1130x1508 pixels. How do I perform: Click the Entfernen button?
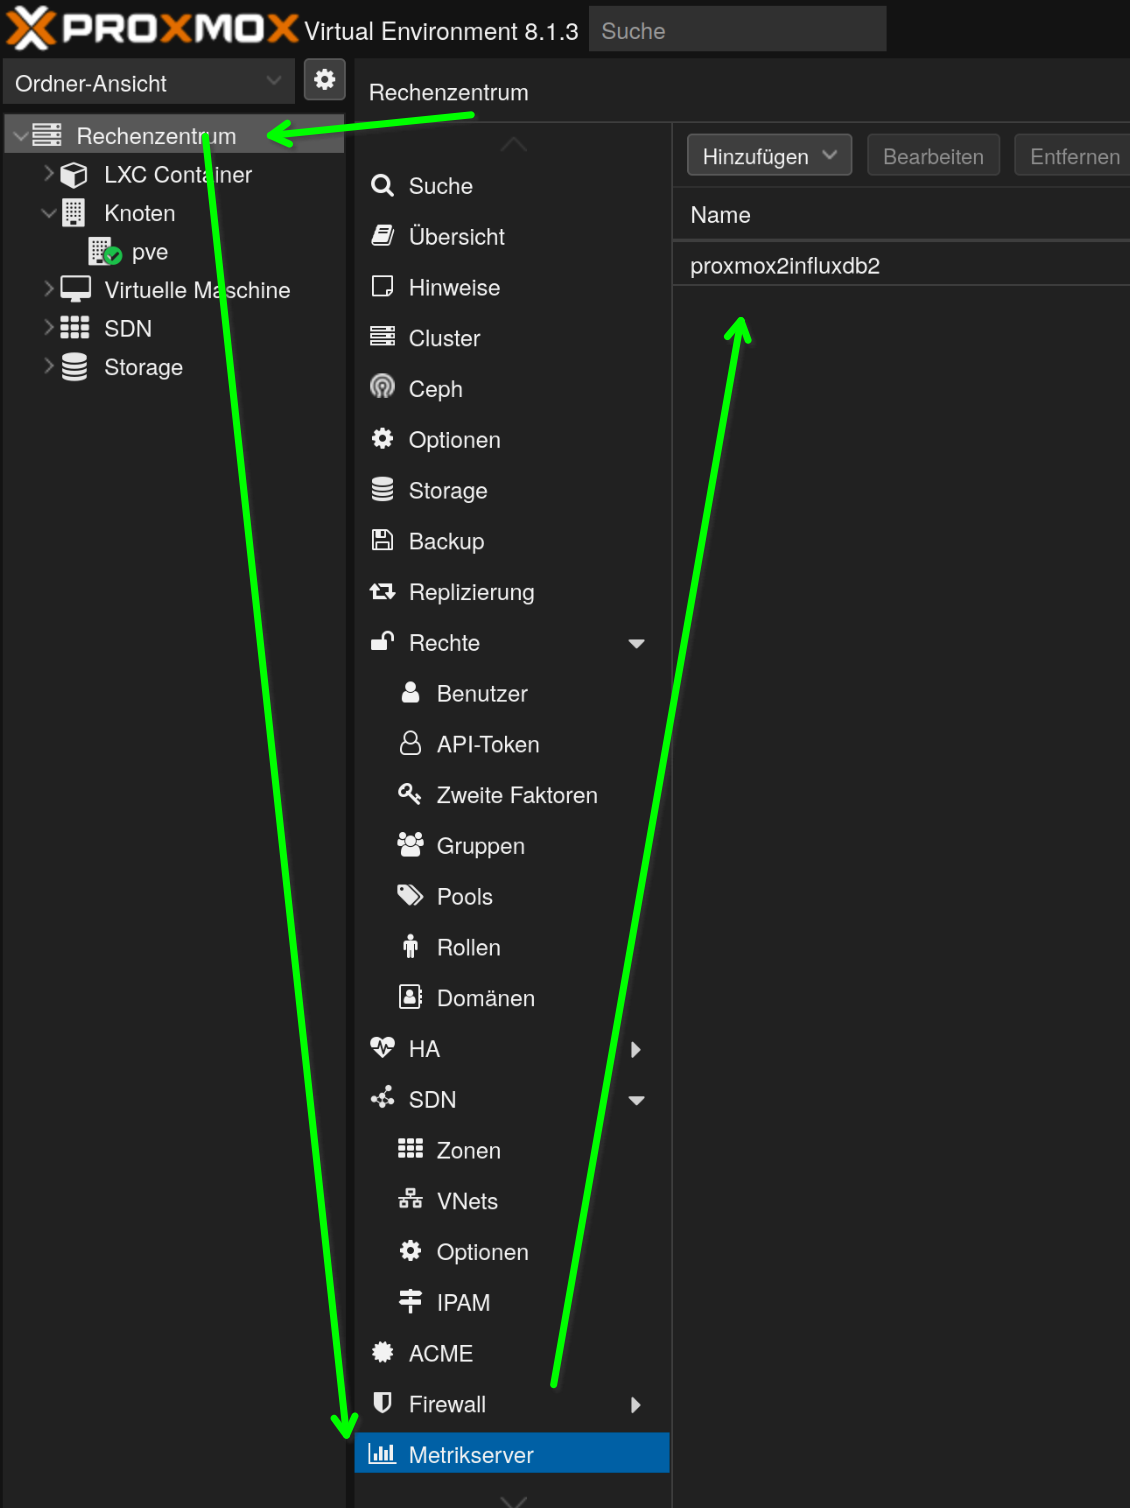pyautogui.click(x=1074, y=156)
